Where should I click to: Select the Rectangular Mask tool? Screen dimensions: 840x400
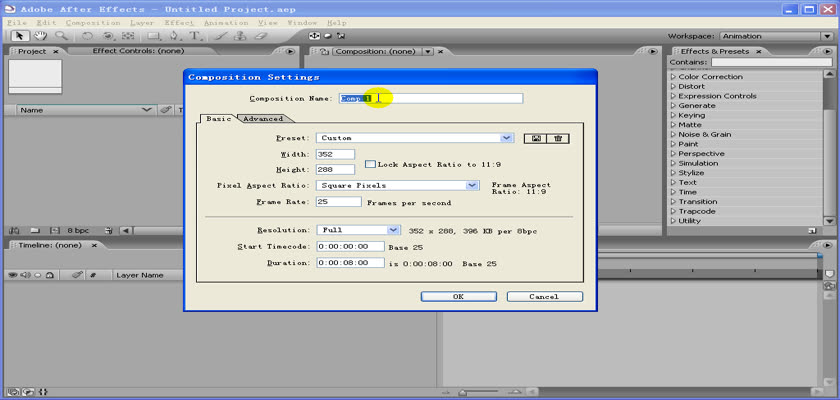click(x=154, y=36)
